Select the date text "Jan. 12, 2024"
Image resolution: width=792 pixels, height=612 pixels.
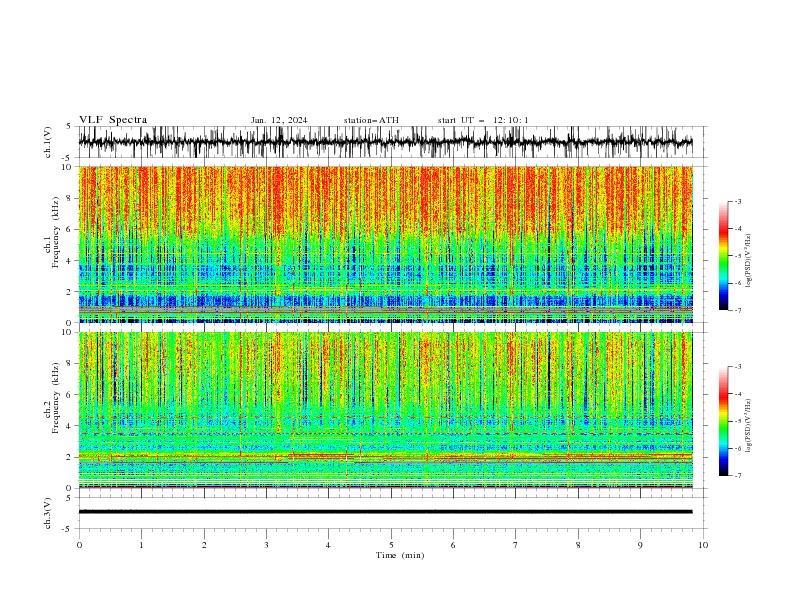(x=279, y=120)
